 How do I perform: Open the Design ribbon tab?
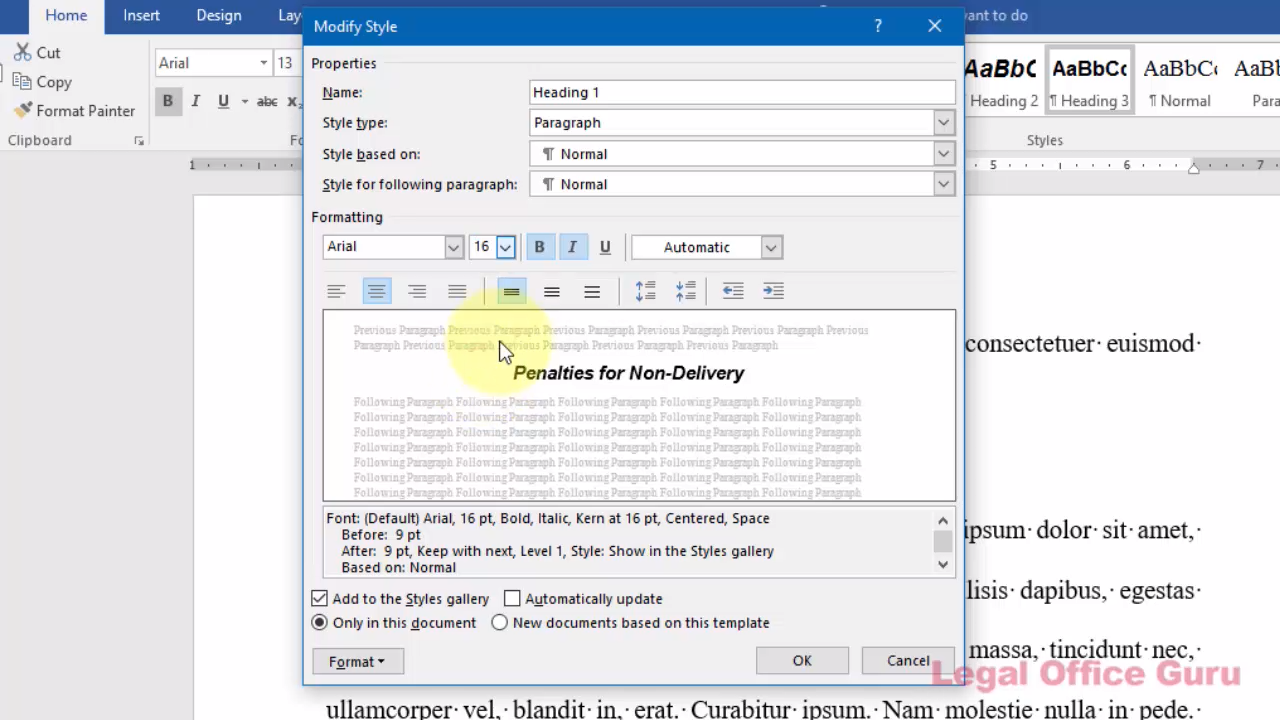pyautogui.click(x=218, y=15)
